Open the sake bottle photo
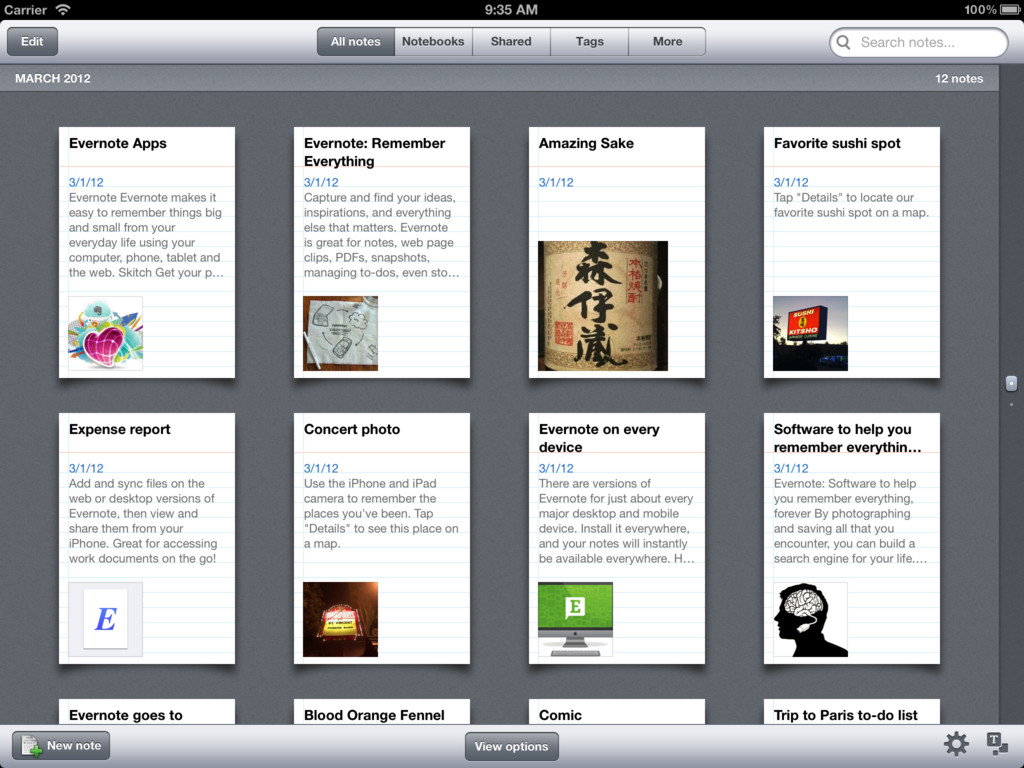Viewport: 1024px width, 768px height. (603, 306)
